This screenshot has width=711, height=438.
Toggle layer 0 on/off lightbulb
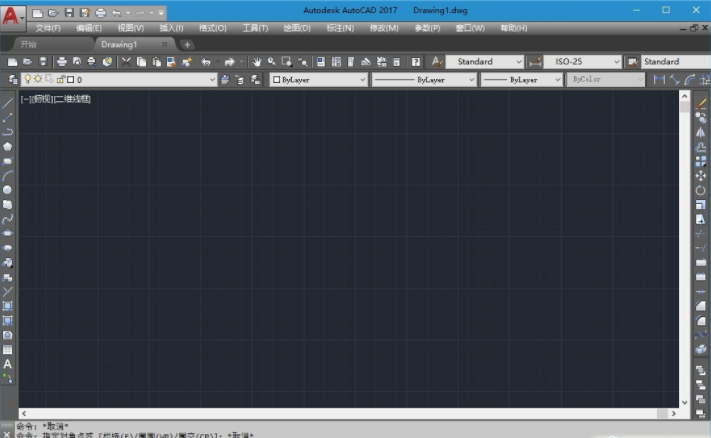28,79
